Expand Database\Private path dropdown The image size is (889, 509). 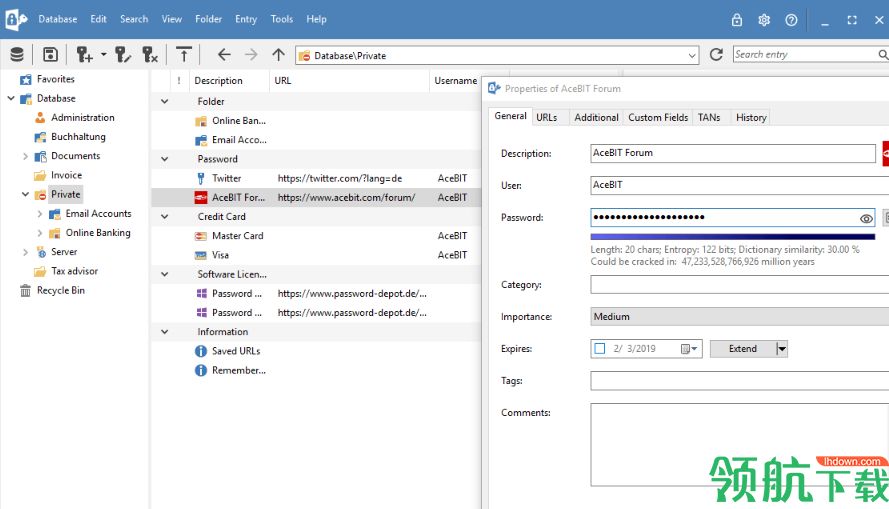click(x=692, y=56)
